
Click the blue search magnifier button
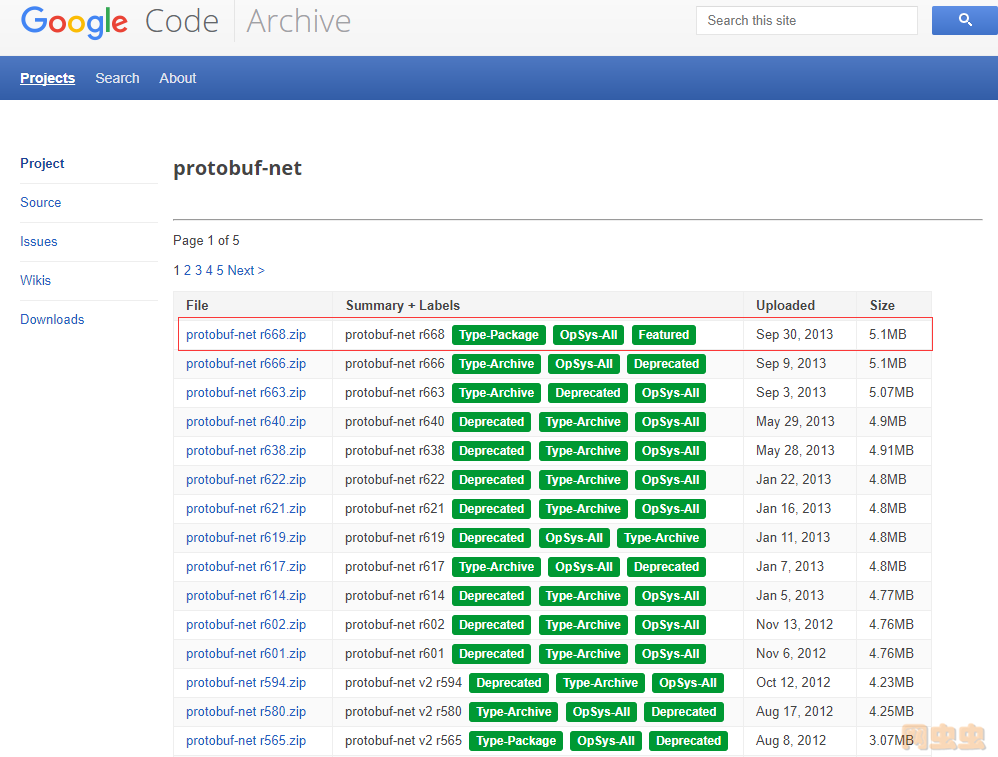coord(964,20)
